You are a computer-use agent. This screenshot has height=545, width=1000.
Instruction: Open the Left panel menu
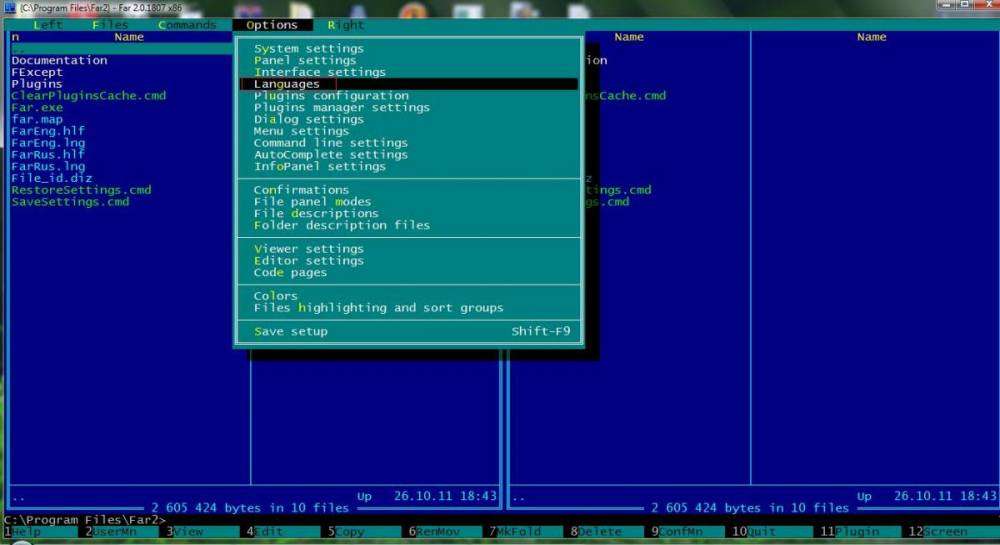(x=48, y=25)
